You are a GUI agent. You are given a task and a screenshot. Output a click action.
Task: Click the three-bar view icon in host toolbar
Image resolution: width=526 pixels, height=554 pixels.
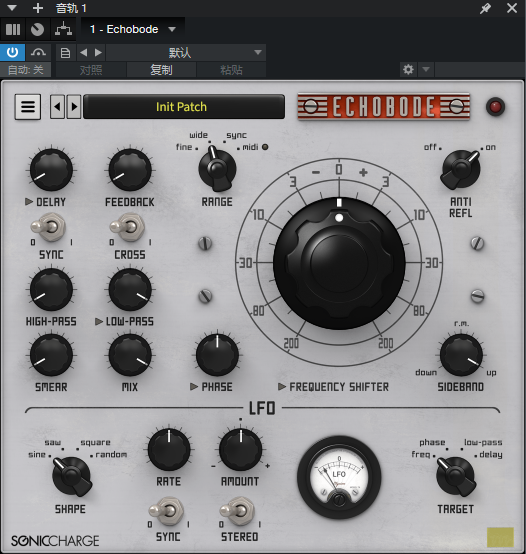point(13,29)
